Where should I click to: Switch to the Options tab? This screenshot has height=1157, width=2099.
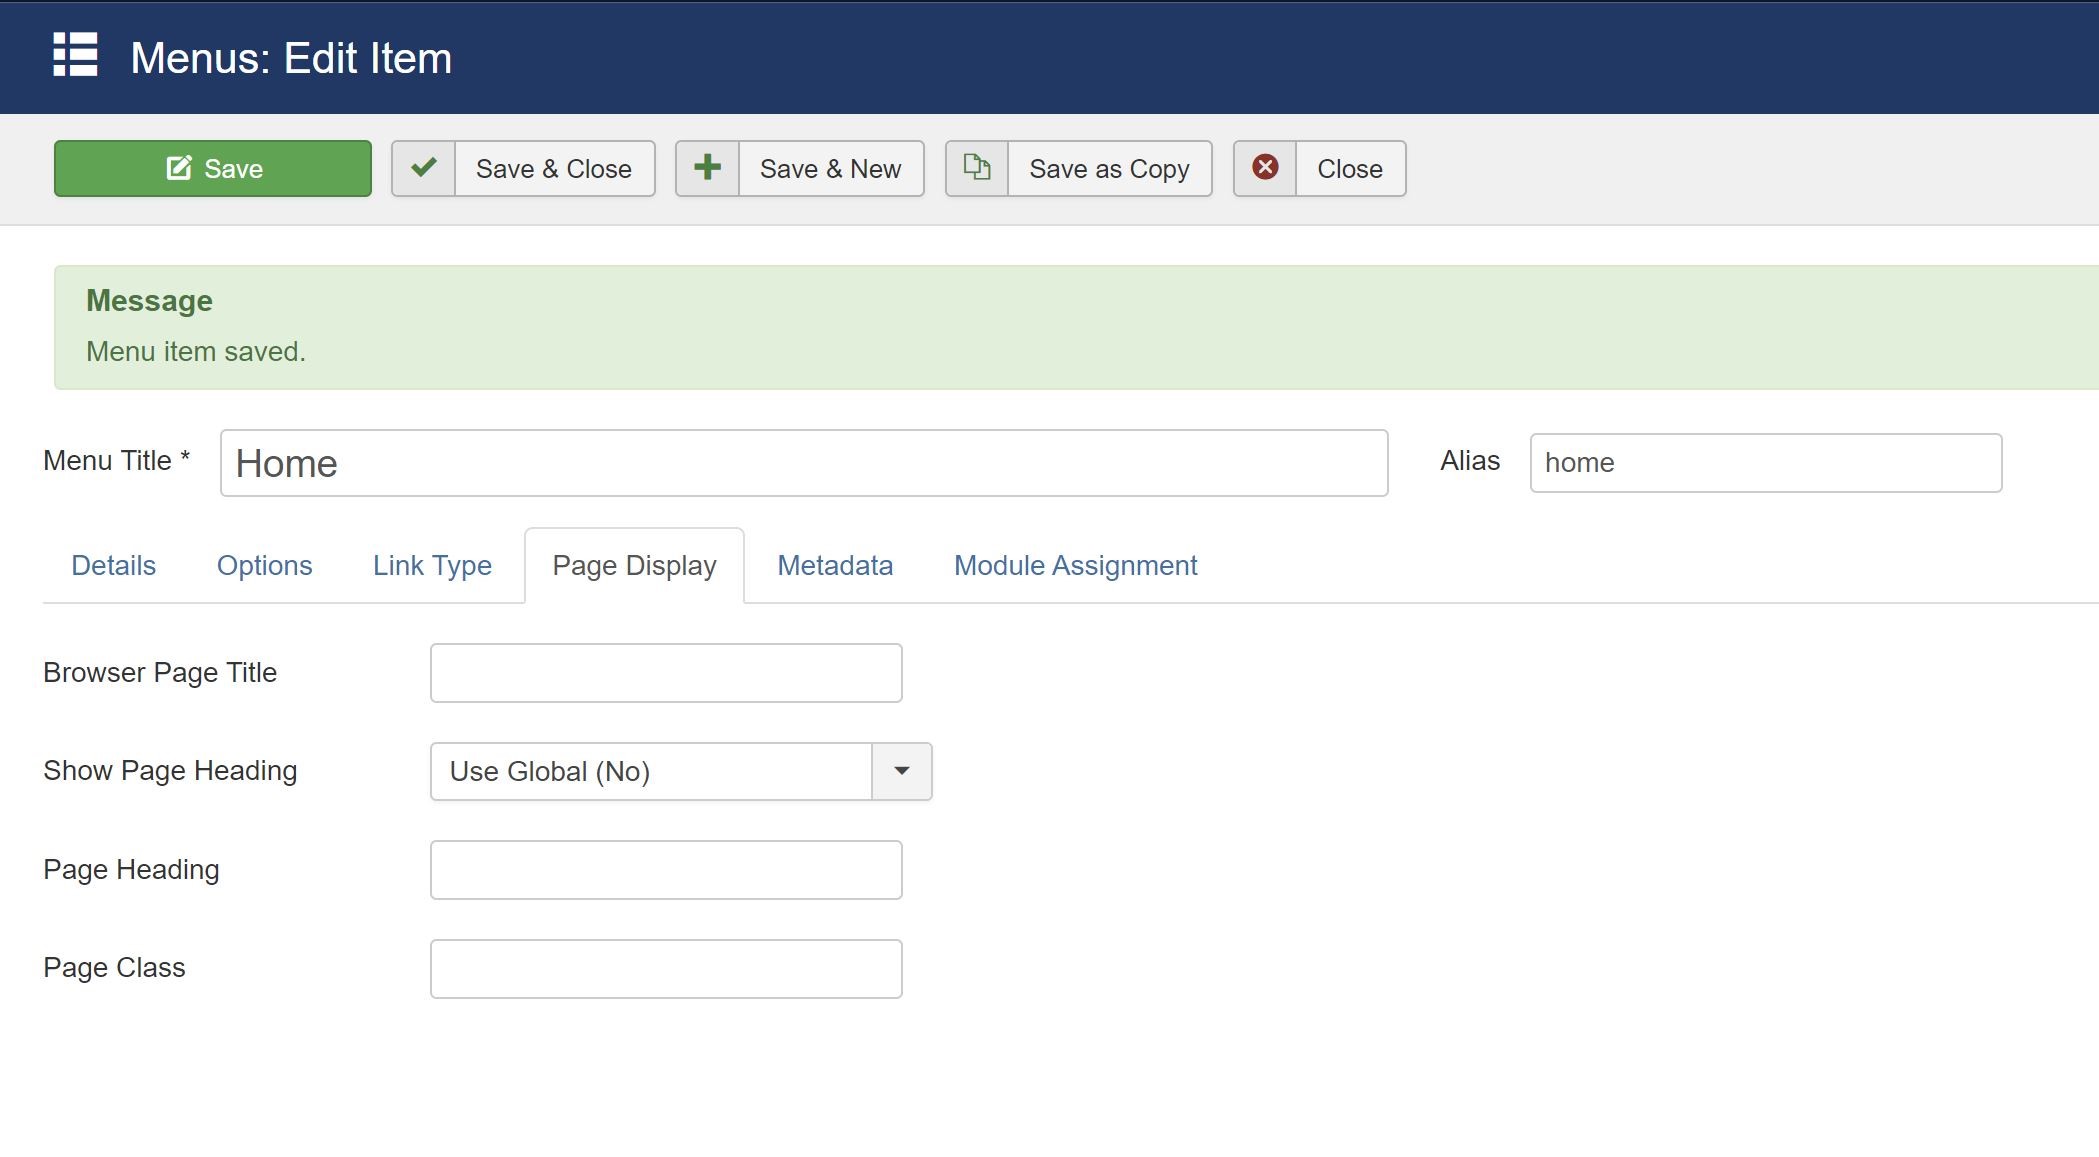263,565
